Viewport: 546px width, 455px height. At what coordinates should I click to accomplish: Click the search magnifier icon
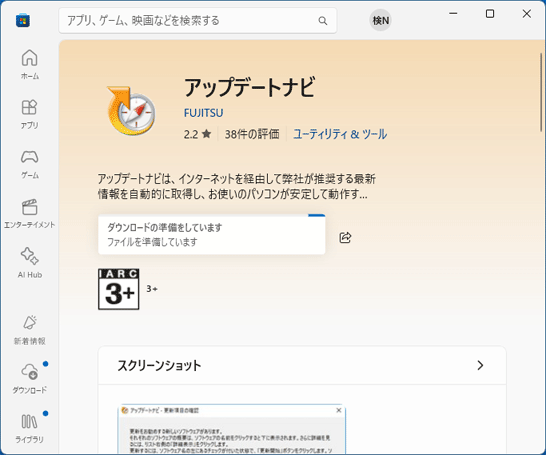[x=323, y=21]
